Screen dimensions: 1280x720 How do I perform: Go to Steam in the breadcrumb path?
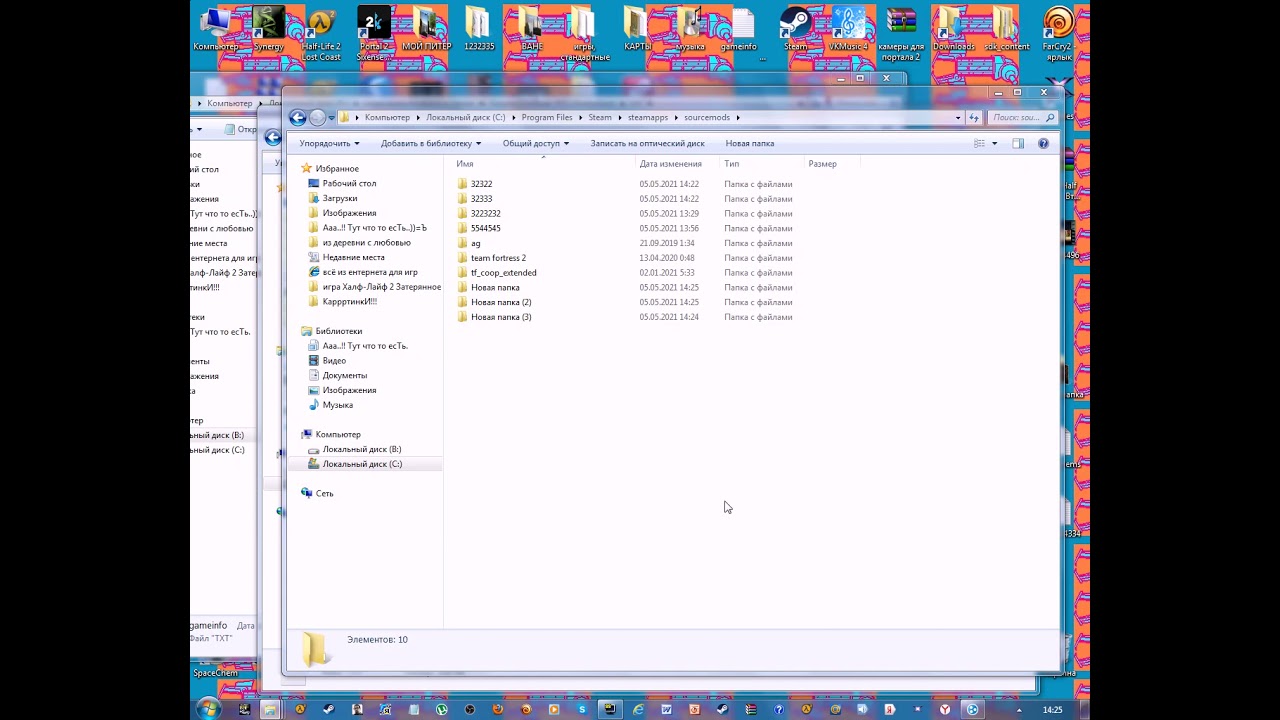point(599,118)
